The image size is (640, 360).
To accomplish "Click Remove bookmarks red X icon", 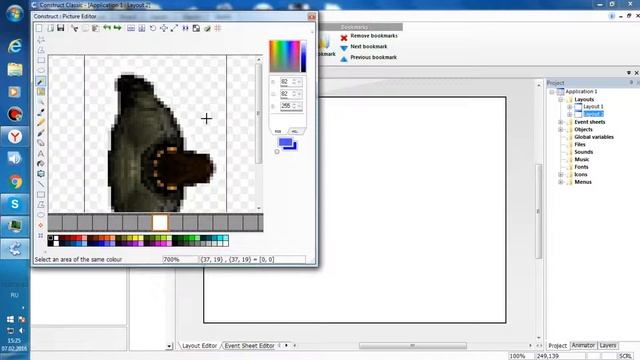I will pos(344,38).
